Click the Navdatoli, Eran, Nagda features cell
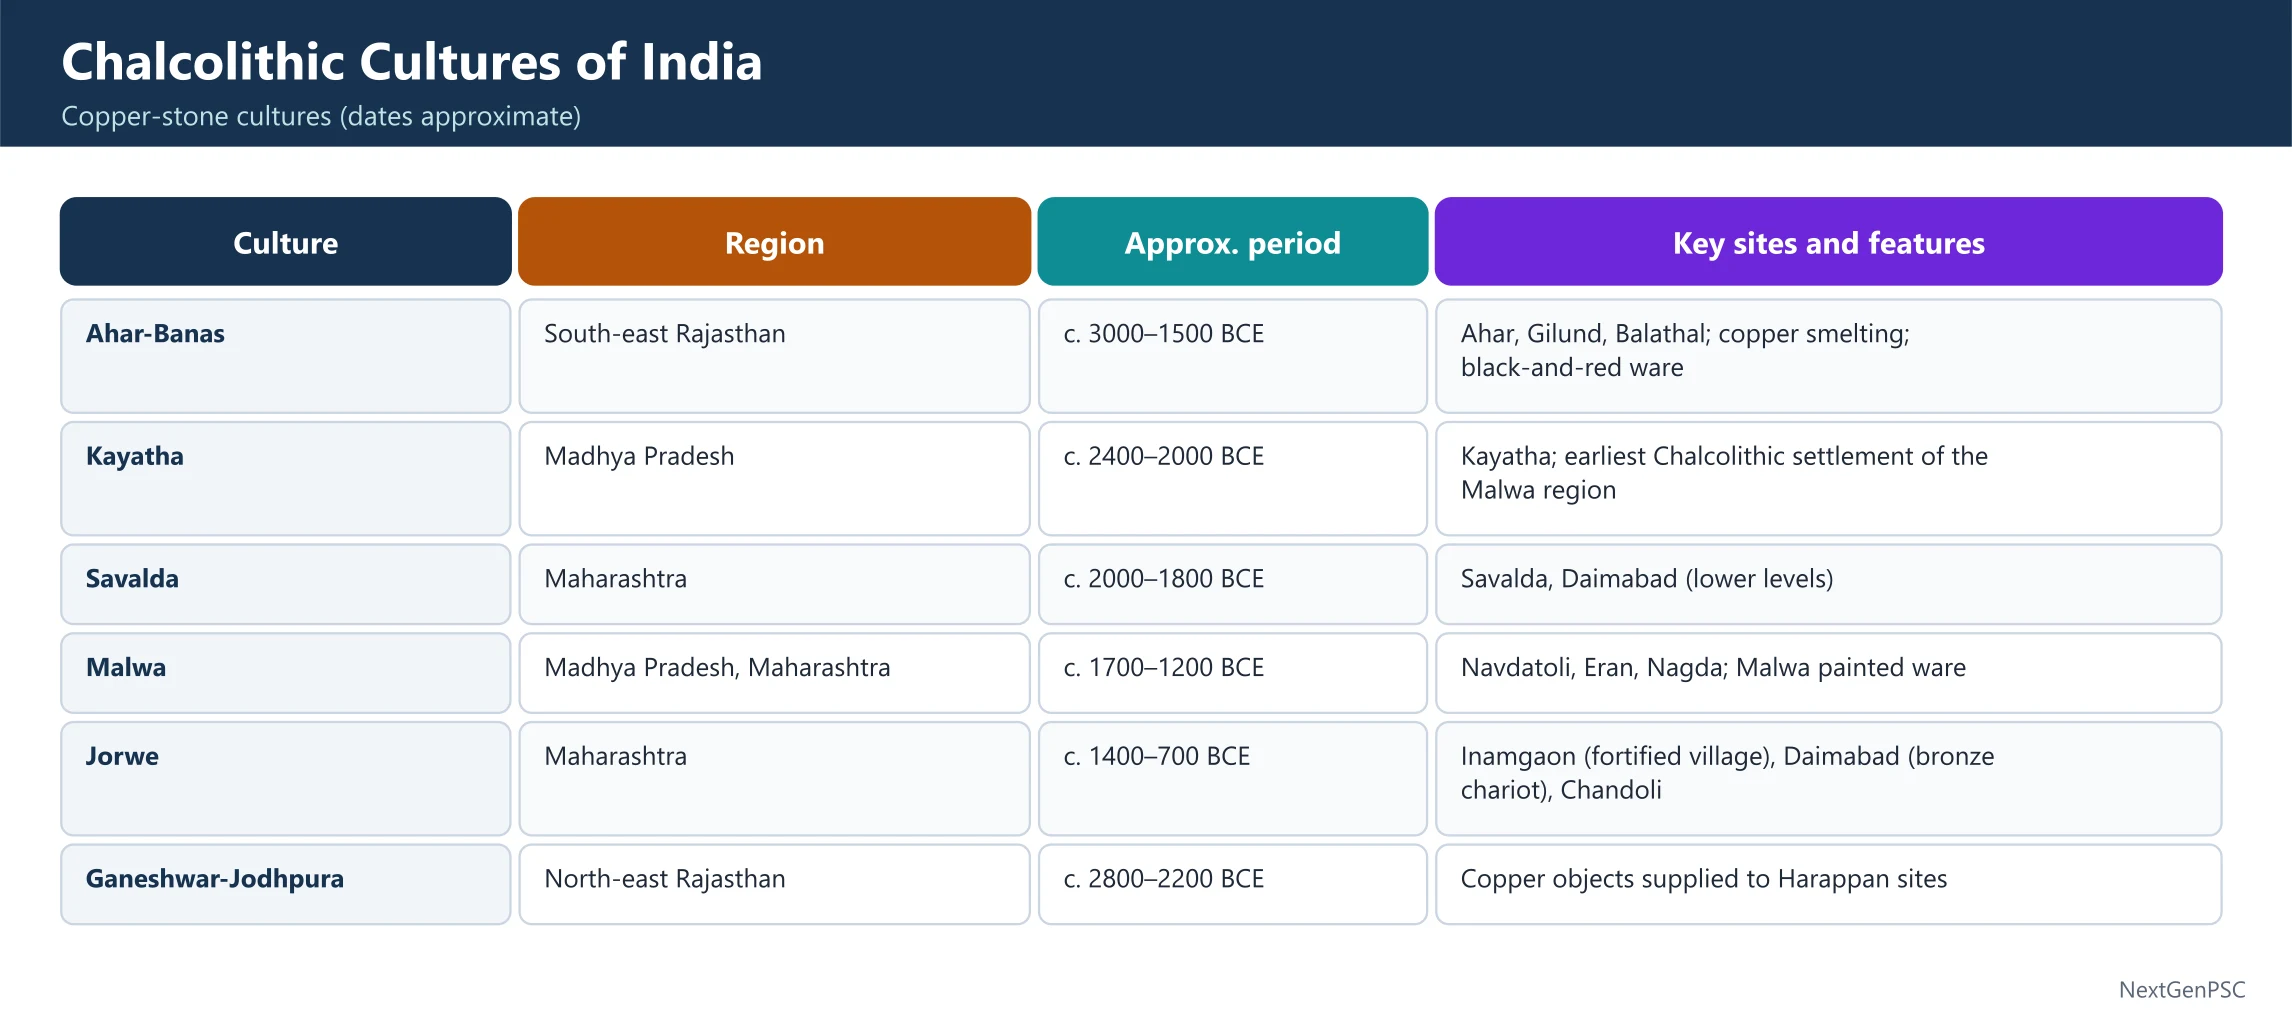The width and height of the screenshot is (2292, 1025). click(x=1828, y=673)
